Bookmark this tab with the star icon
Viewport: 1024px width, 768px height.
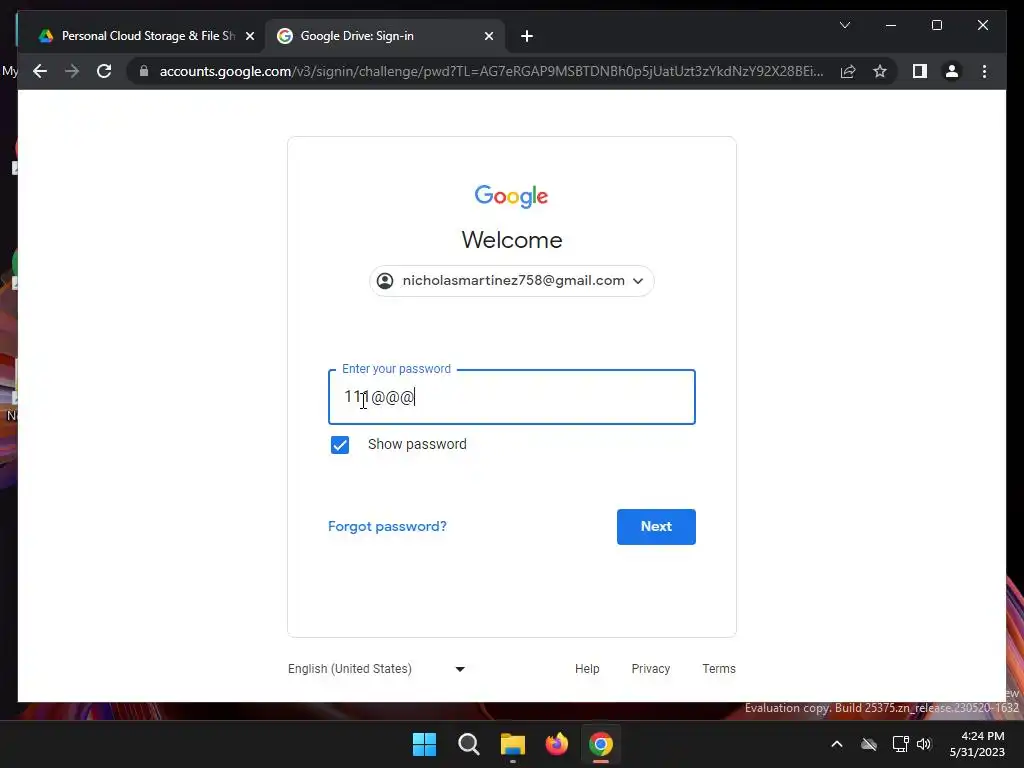880,71
